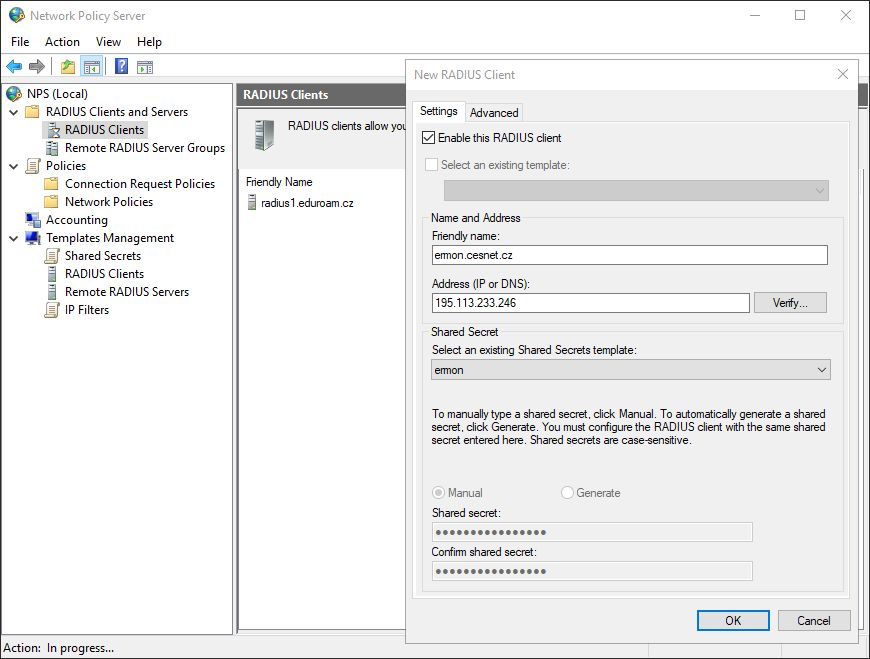Switch to the Settings tab
This screenshot has width=870, height=659.
[438, 111]
